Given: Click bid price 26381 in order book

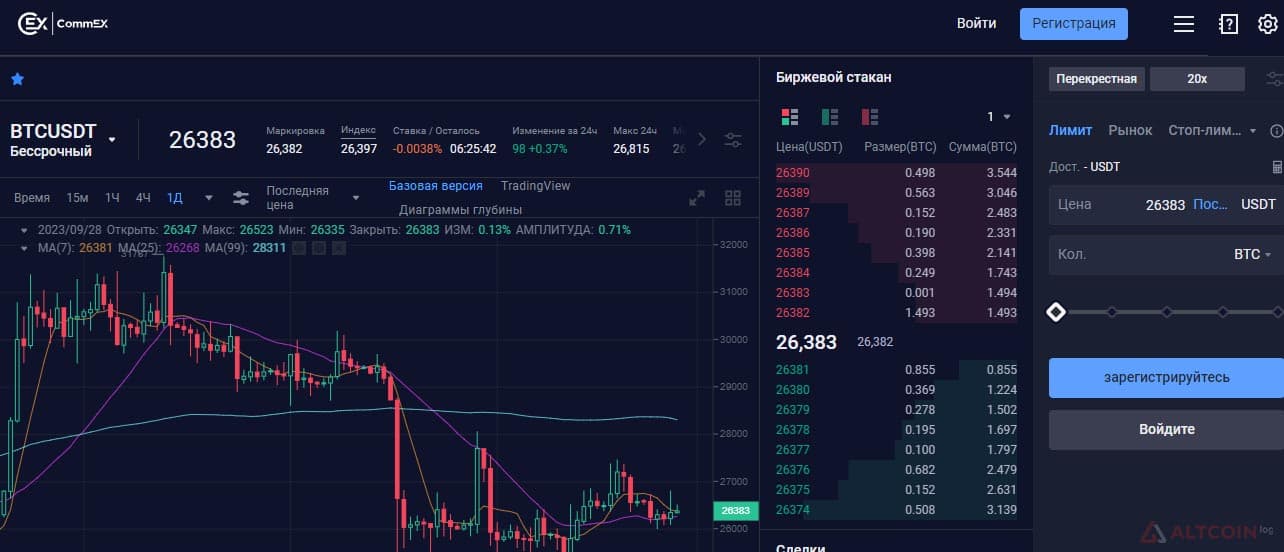Looking at the screenshot, I should point(793,370).
